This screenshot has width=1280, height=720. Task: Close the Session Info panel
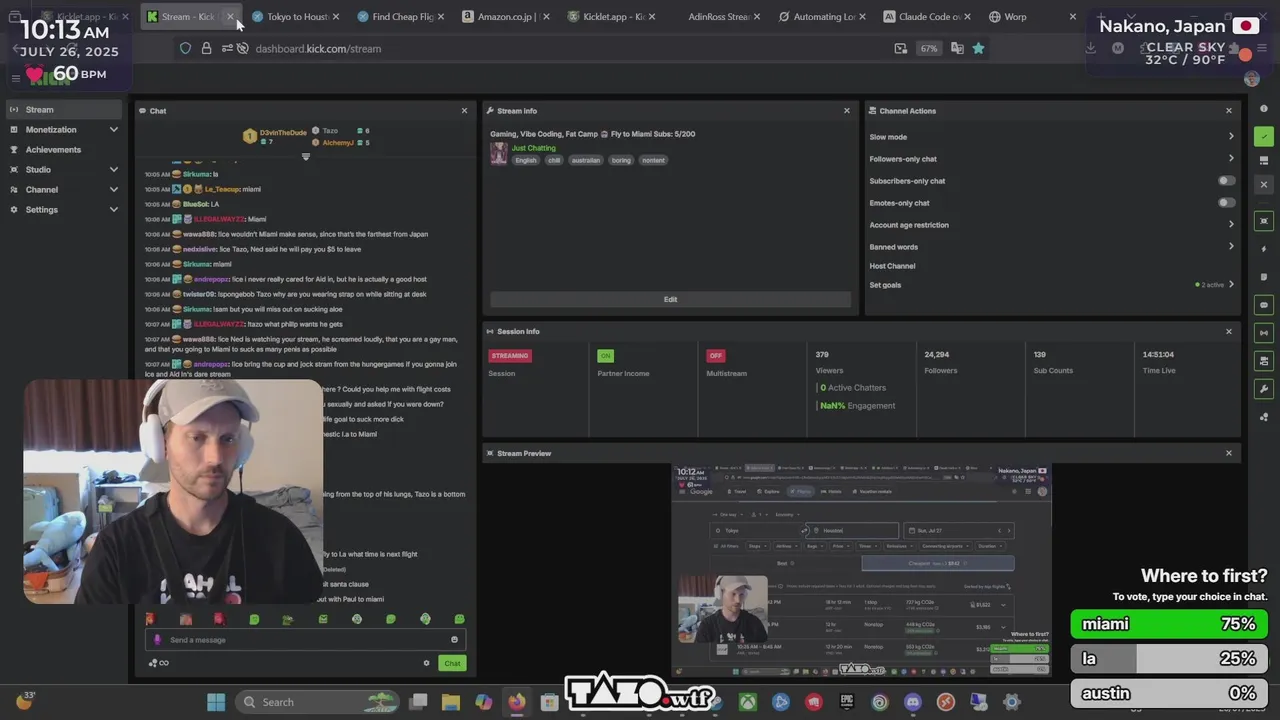[x=1229, y=331]
